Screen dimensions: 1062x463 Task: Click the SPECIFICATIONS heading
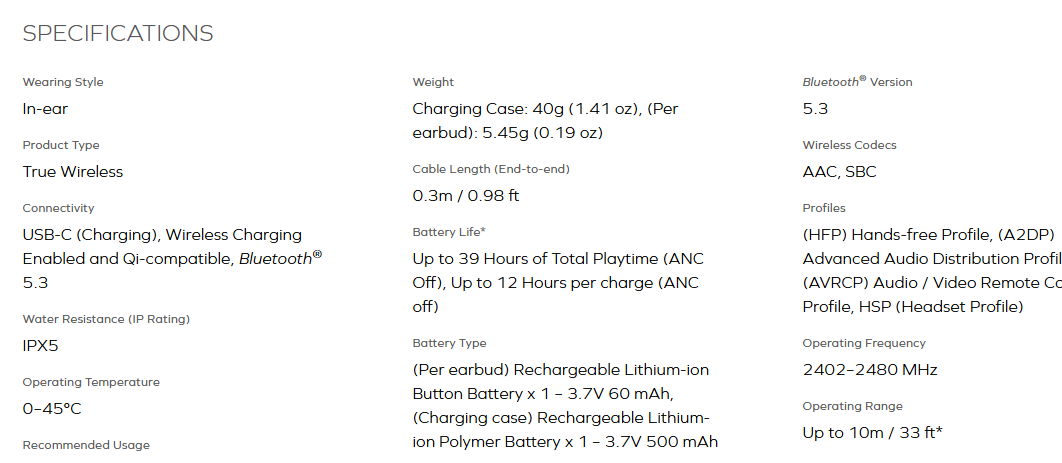tap(118, 33)
